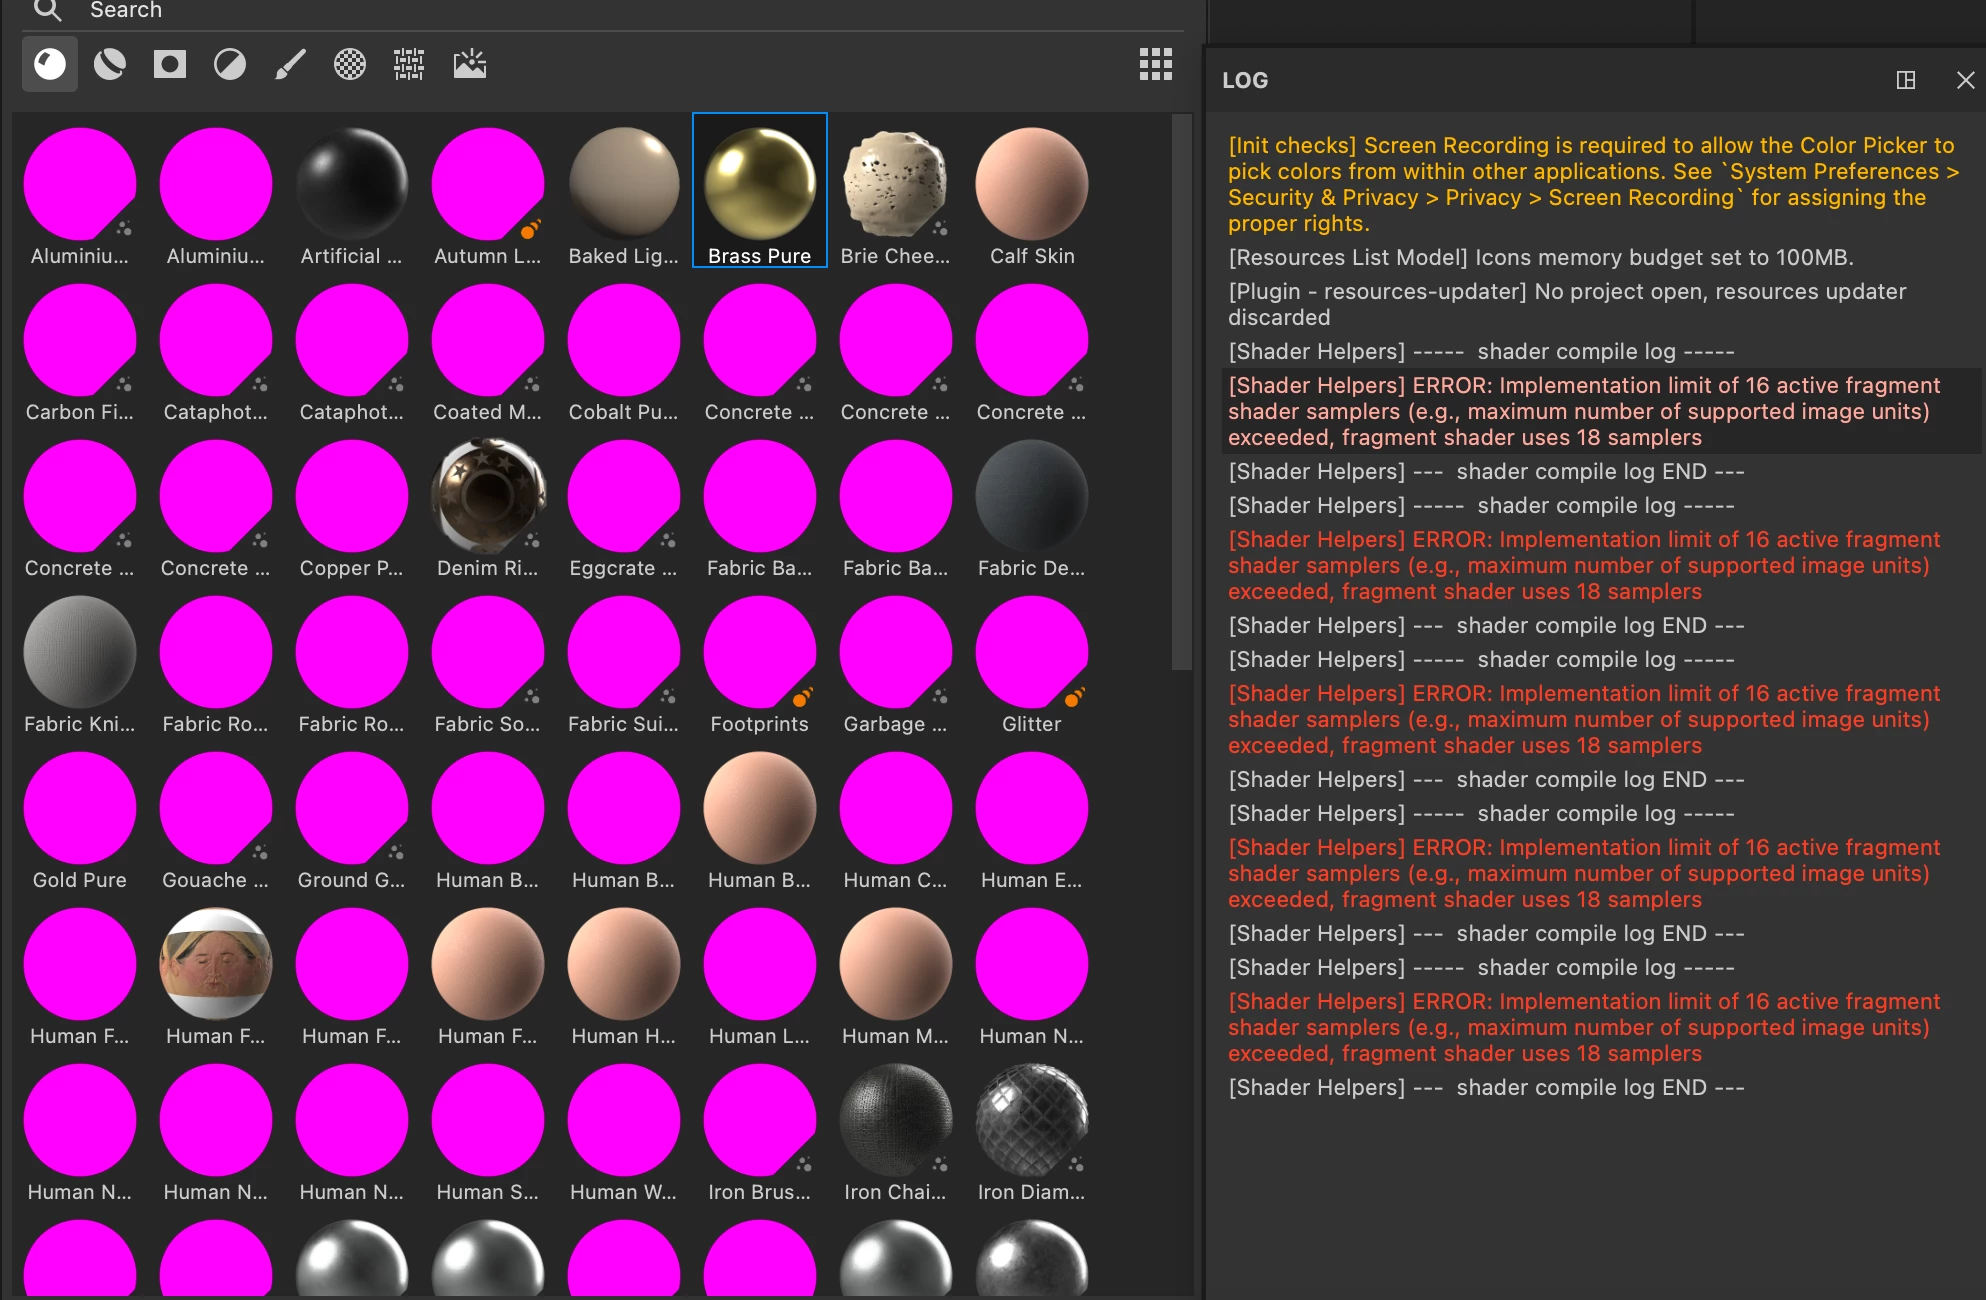Click the Iron Diamond material thumbnail

tap(1032, 1121)
